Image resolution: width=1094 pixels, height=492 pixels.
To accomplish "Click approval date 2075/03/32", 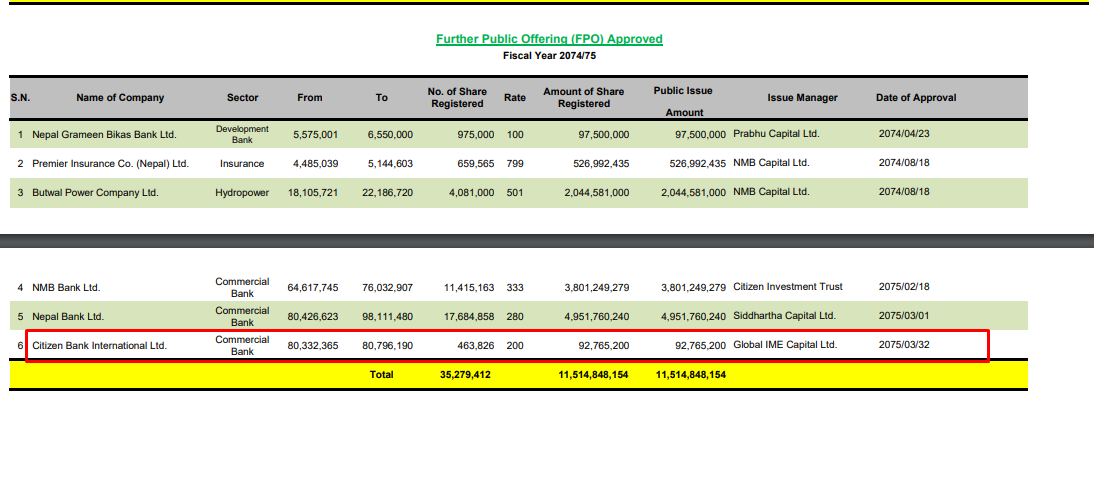I will [903, 345].
